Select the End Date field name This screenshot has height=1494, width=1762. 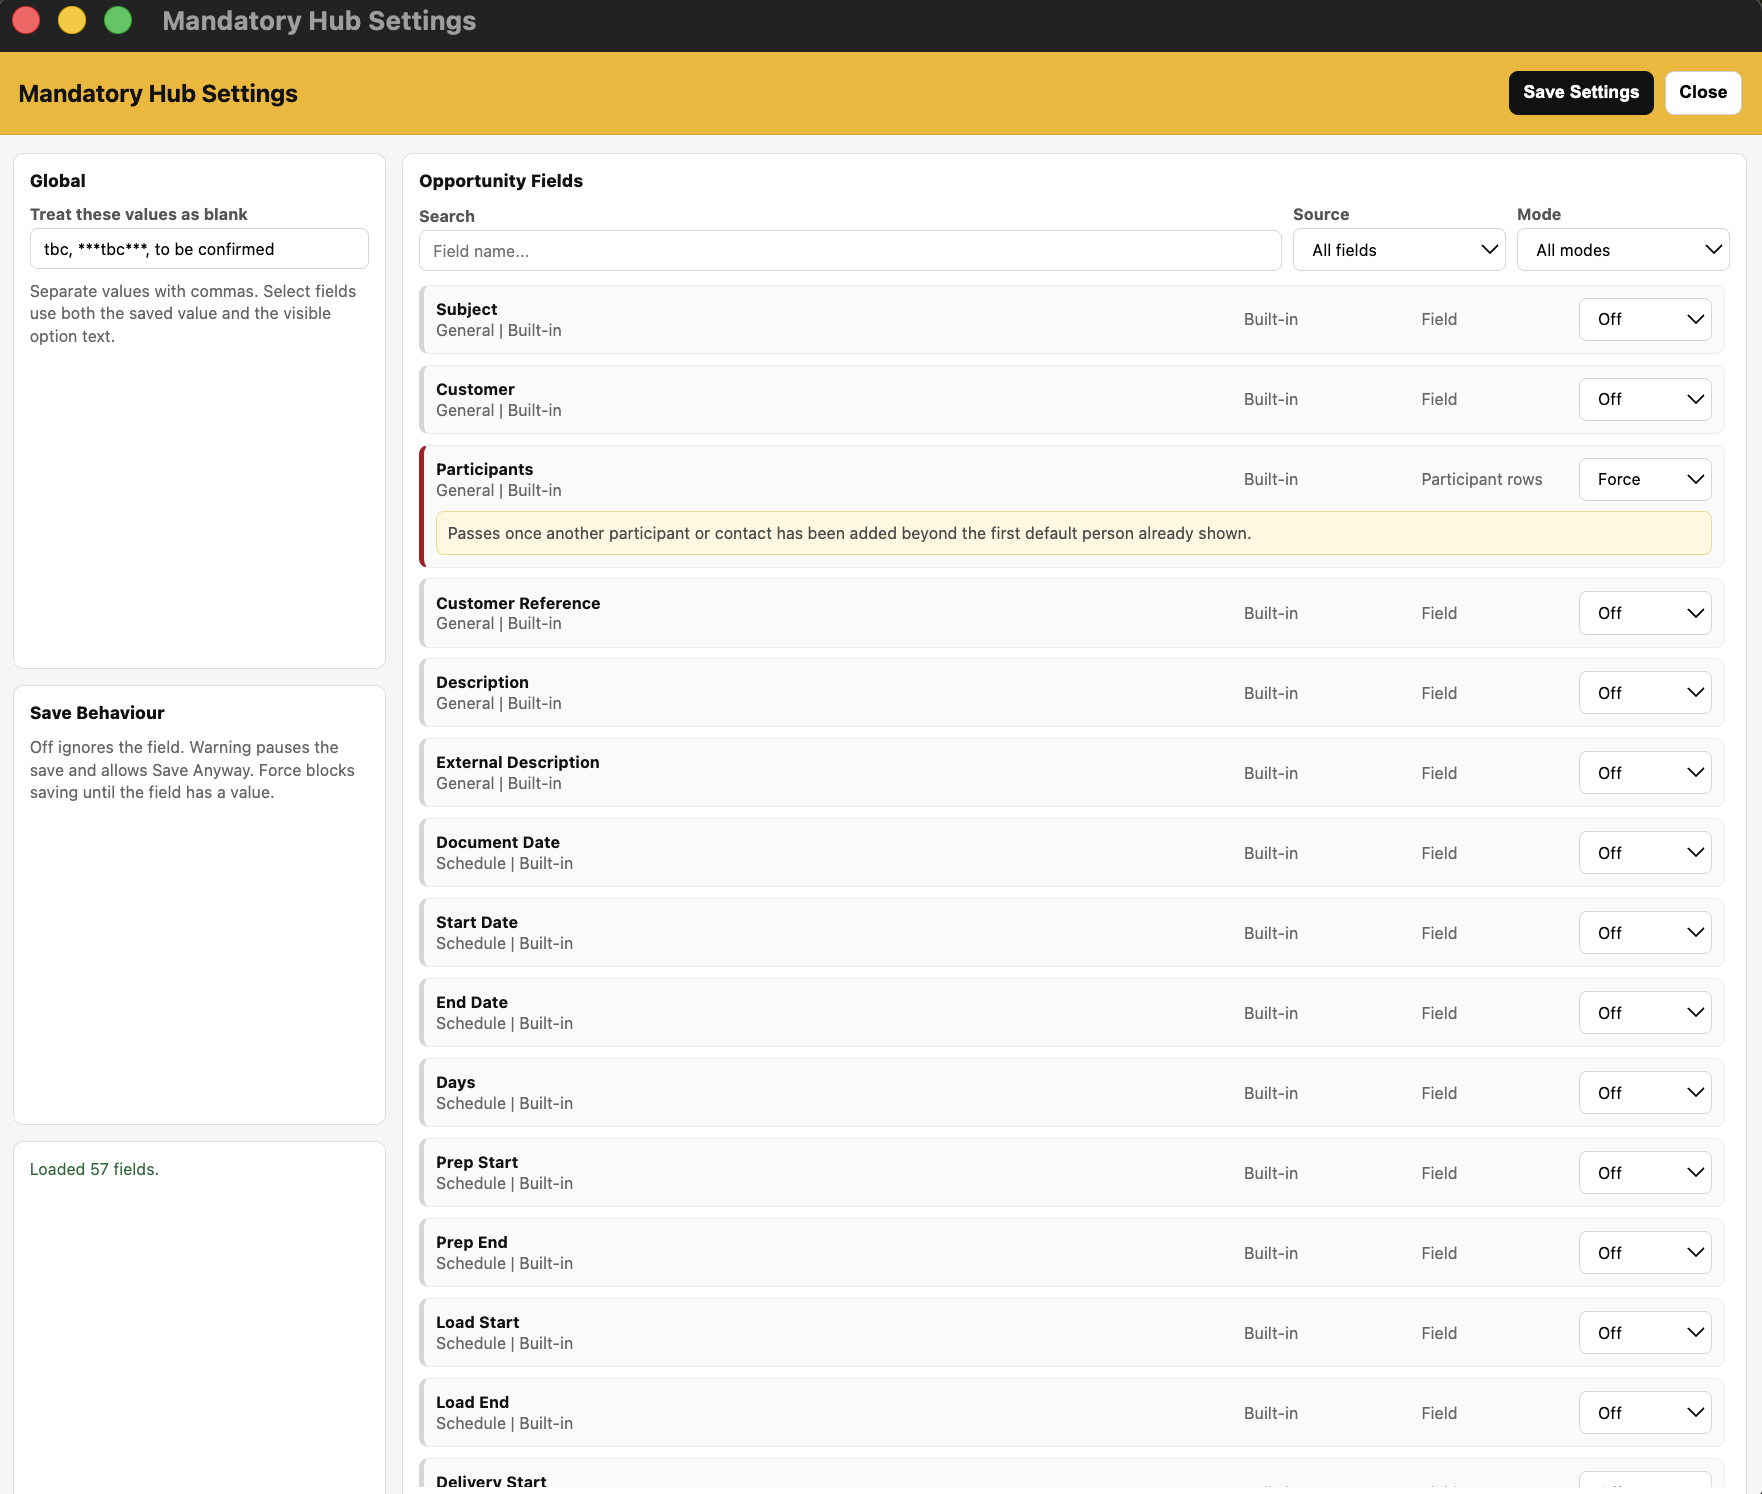471,1002
